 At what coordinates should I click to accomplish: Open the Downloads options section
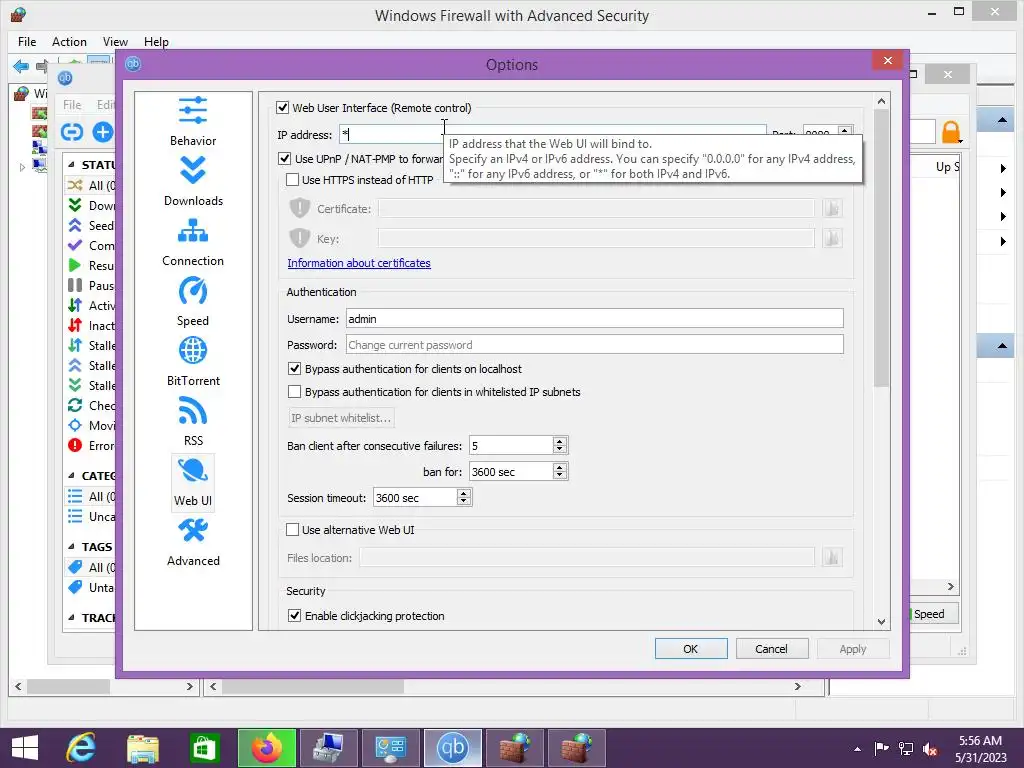[x=193, y=182]
